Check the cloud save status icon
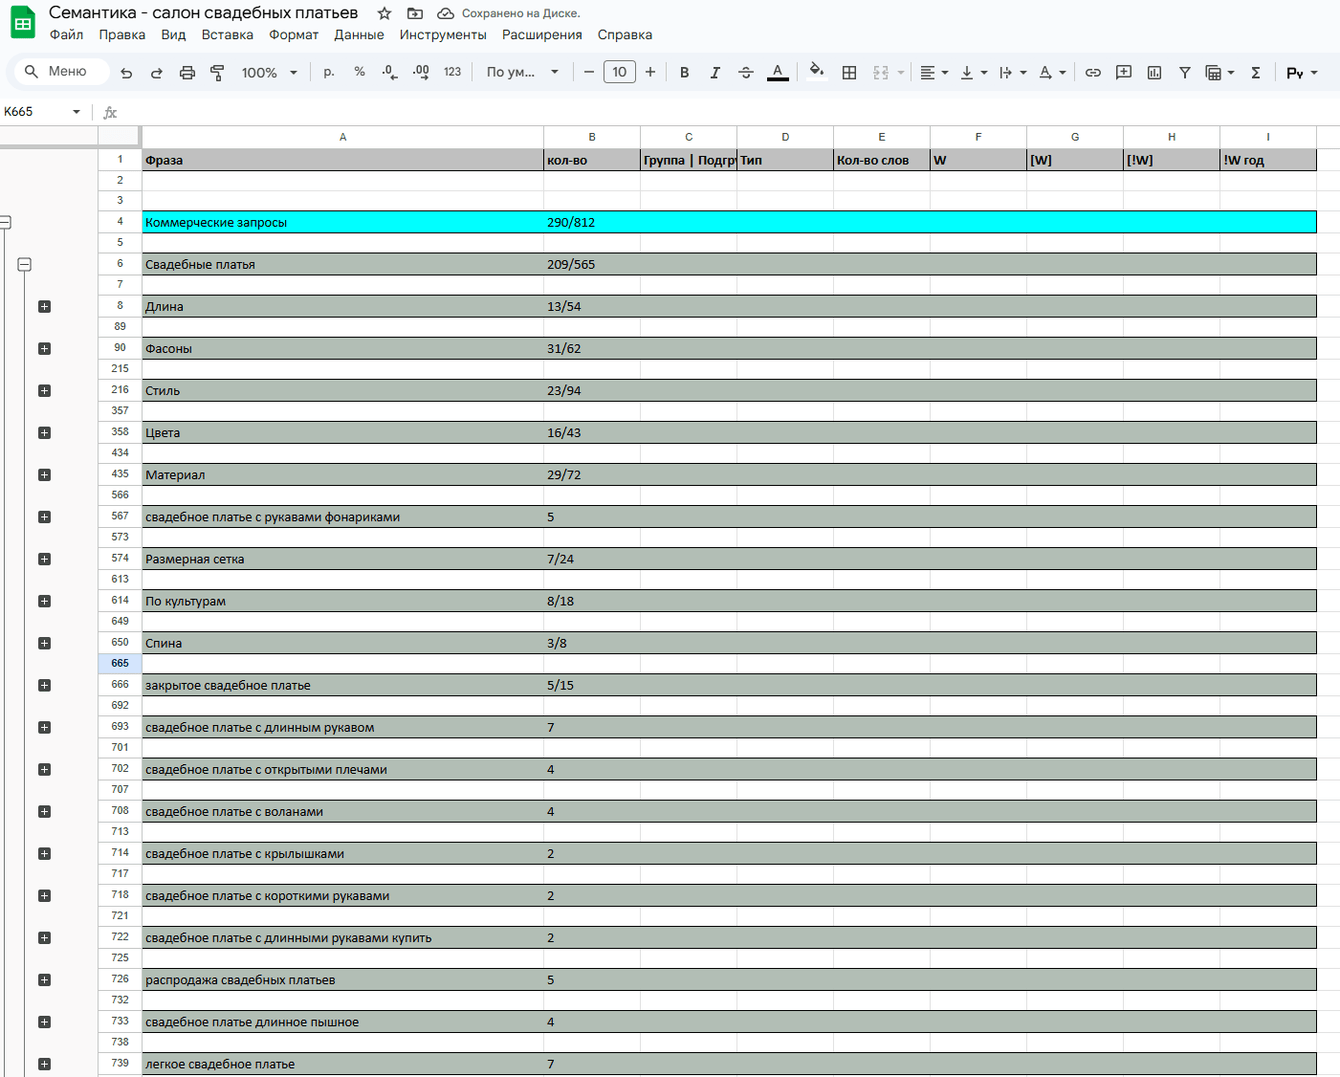The width and height of the screenshot is (1340, 1077). [x=446, y=13]
